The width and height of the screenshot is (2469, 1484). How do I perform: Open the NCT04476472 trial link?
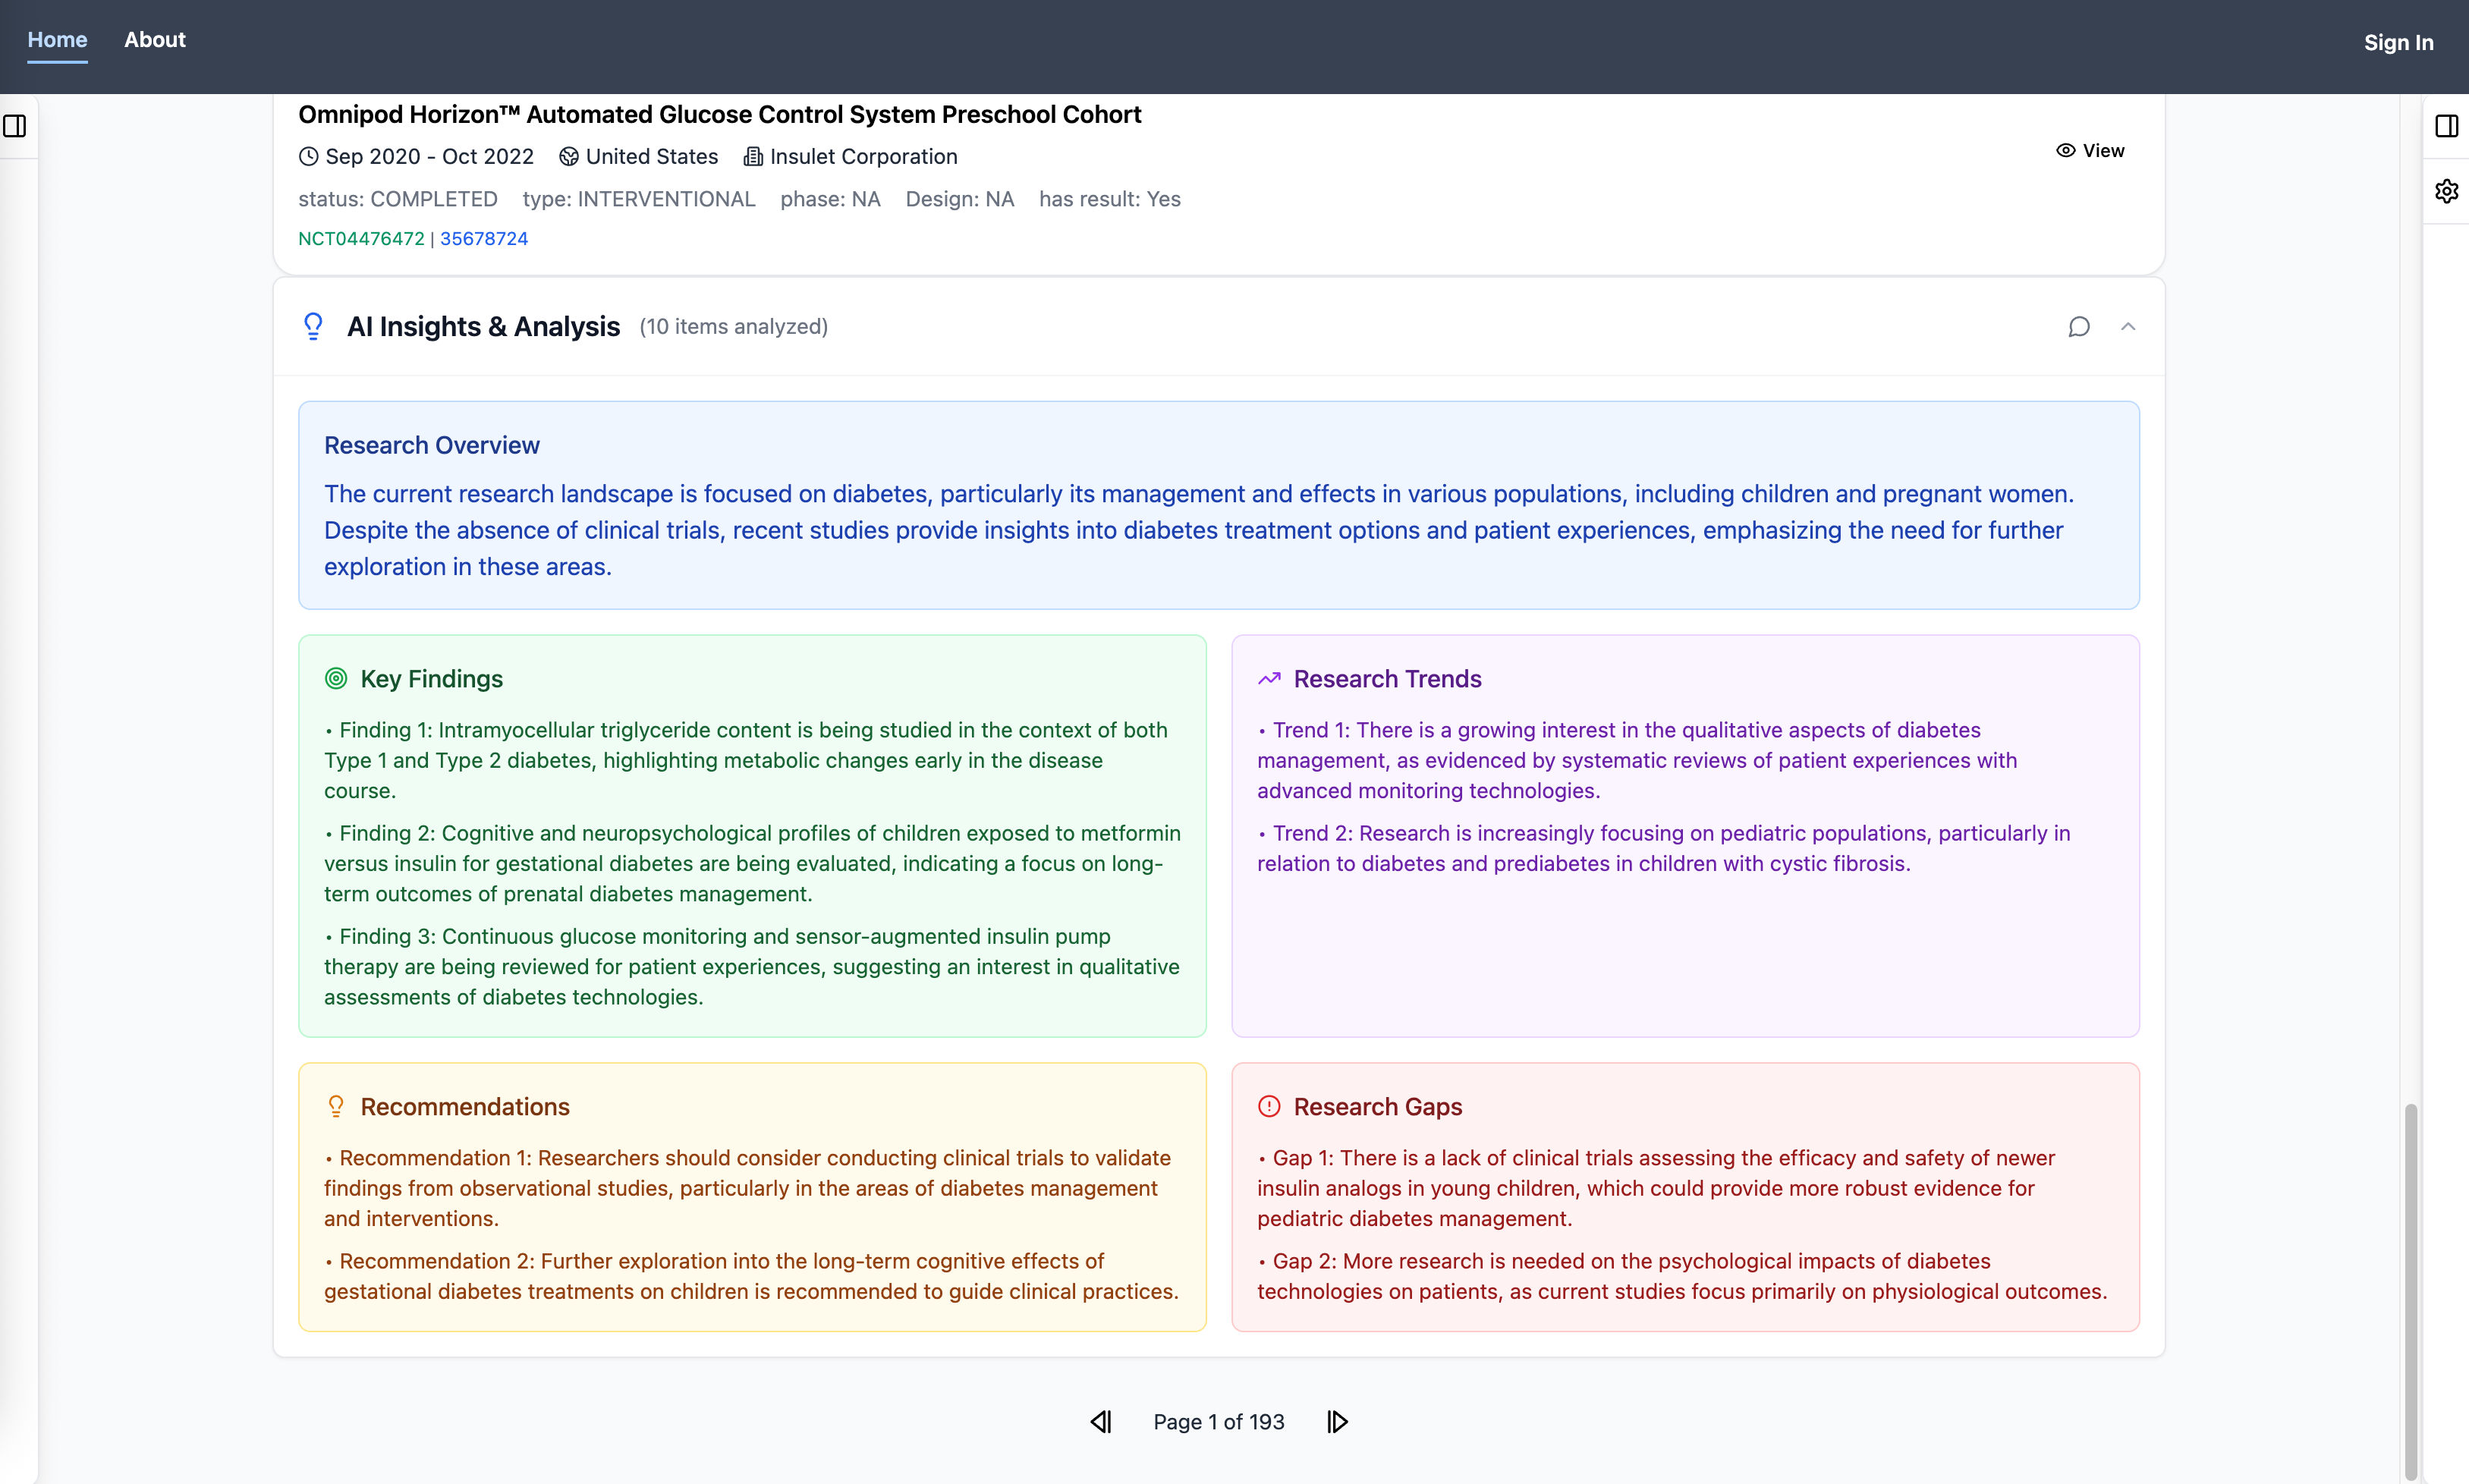[361, 239]
